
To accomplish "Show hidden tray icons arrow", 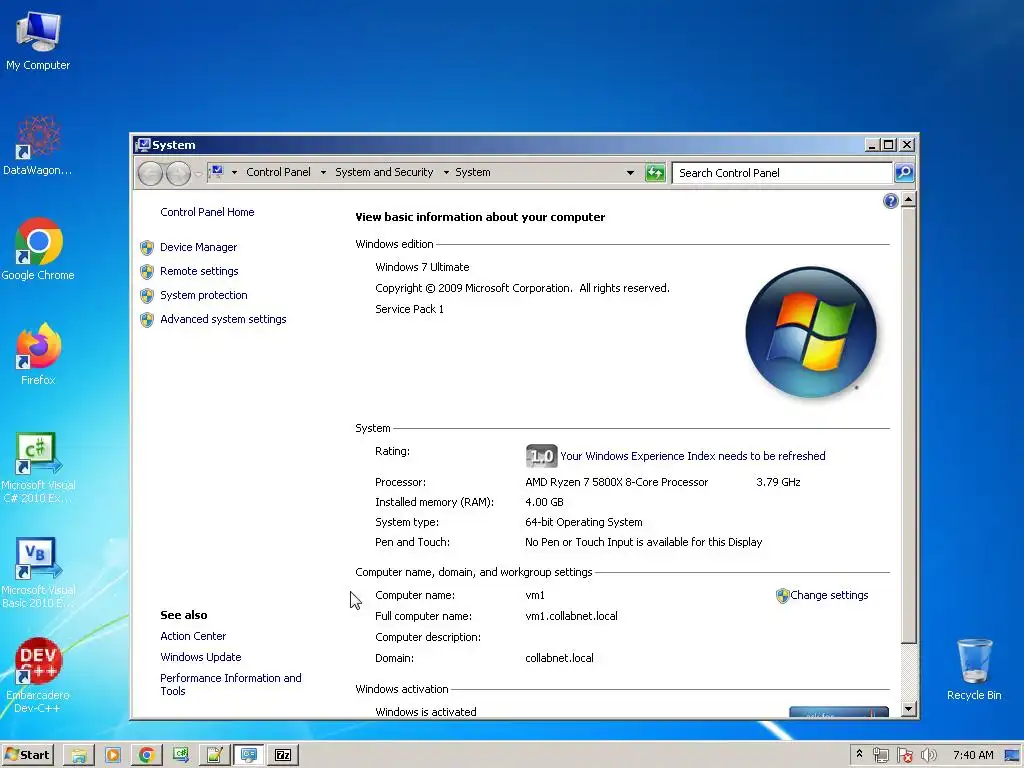I will [859, 754].
